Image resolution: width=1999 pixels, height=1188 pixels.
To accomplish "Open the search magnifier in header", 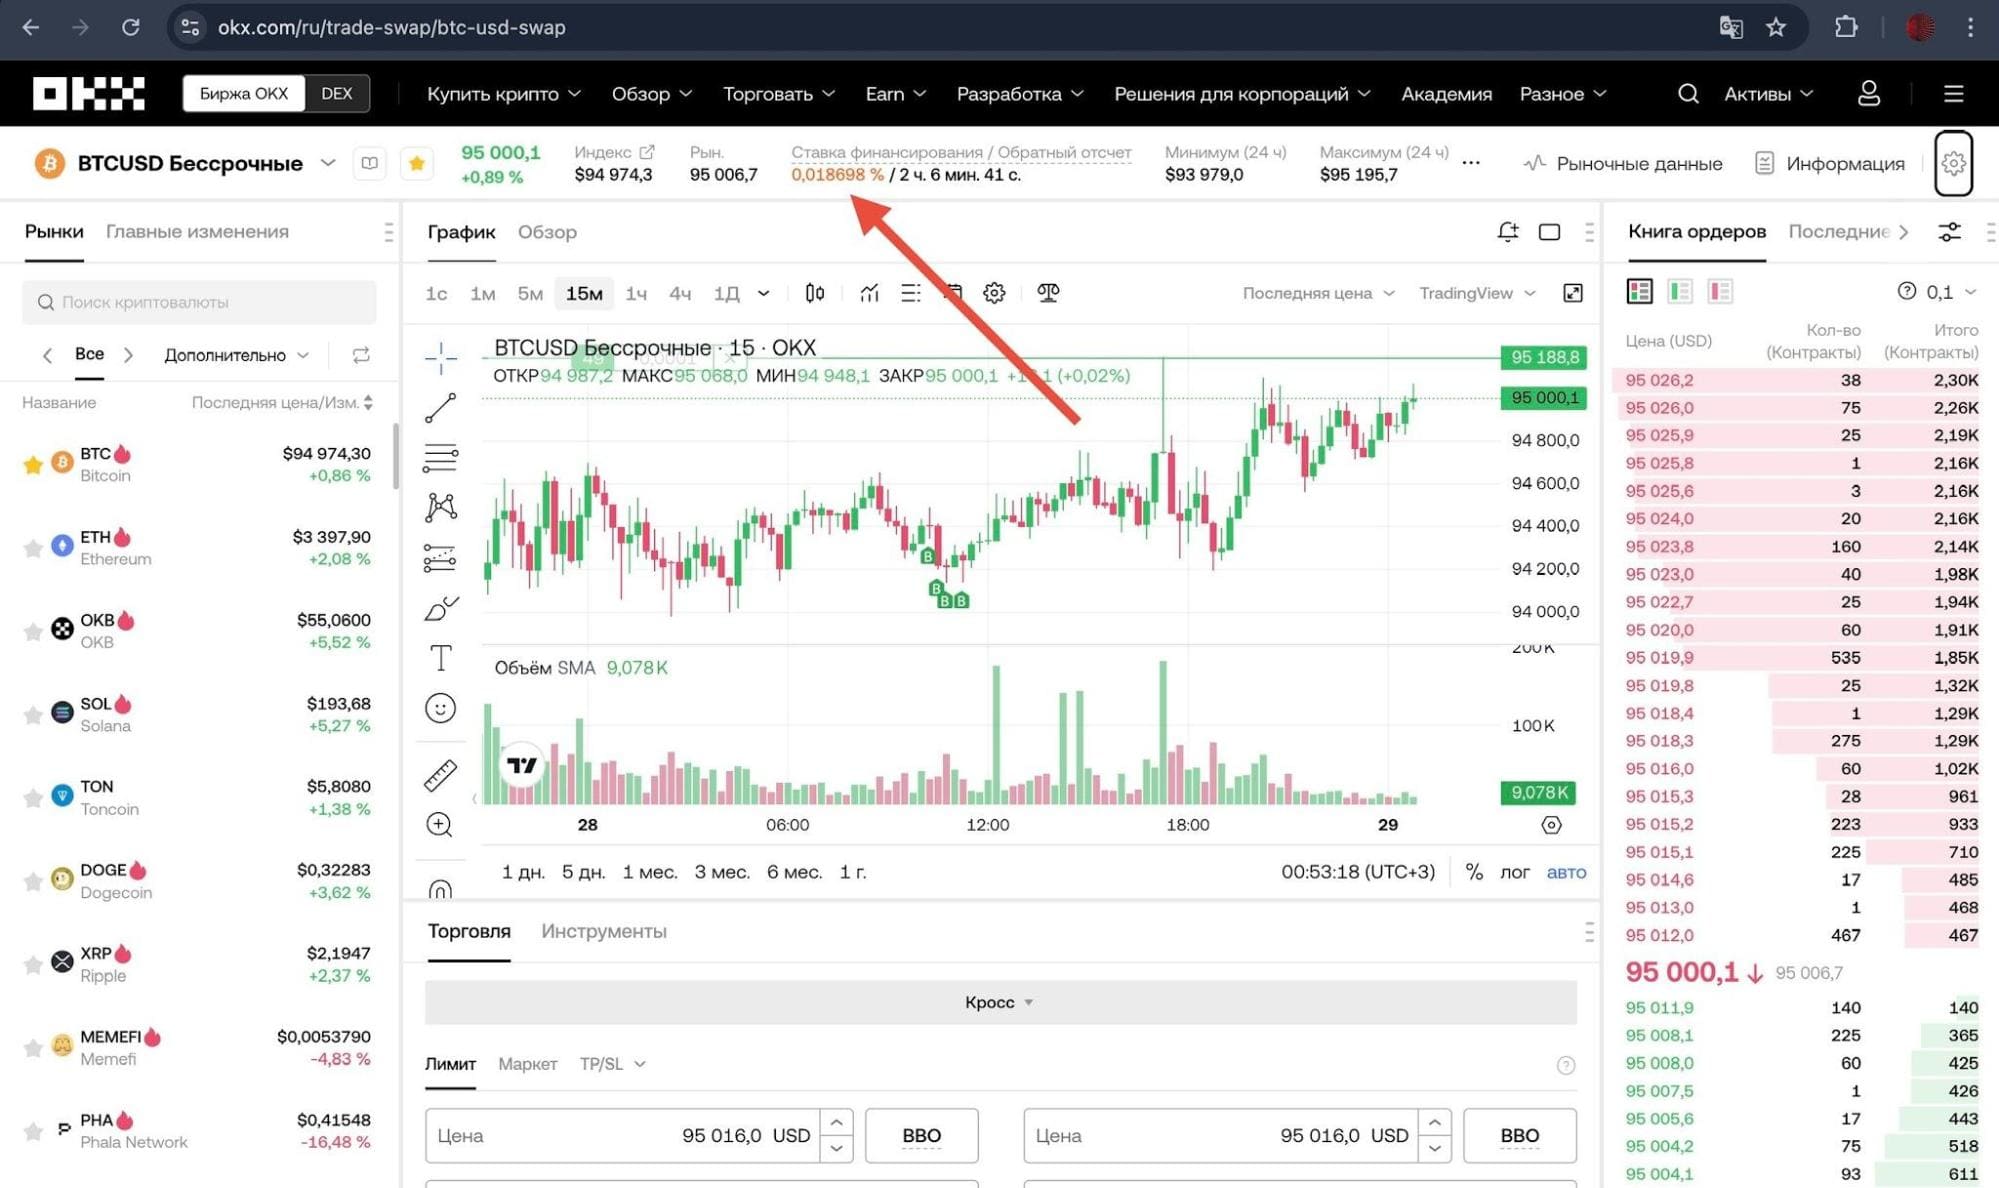I will point(1688,94).
